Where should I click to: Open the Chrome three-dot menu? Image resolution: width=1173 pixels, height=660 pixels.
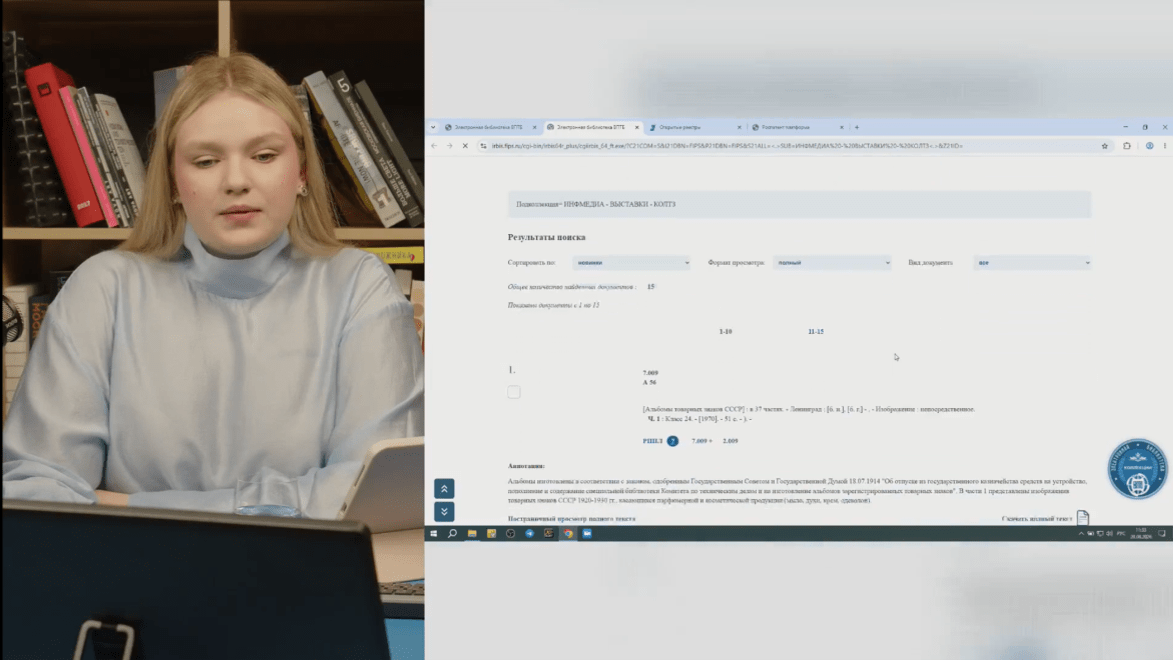(x=1165, y=146)
